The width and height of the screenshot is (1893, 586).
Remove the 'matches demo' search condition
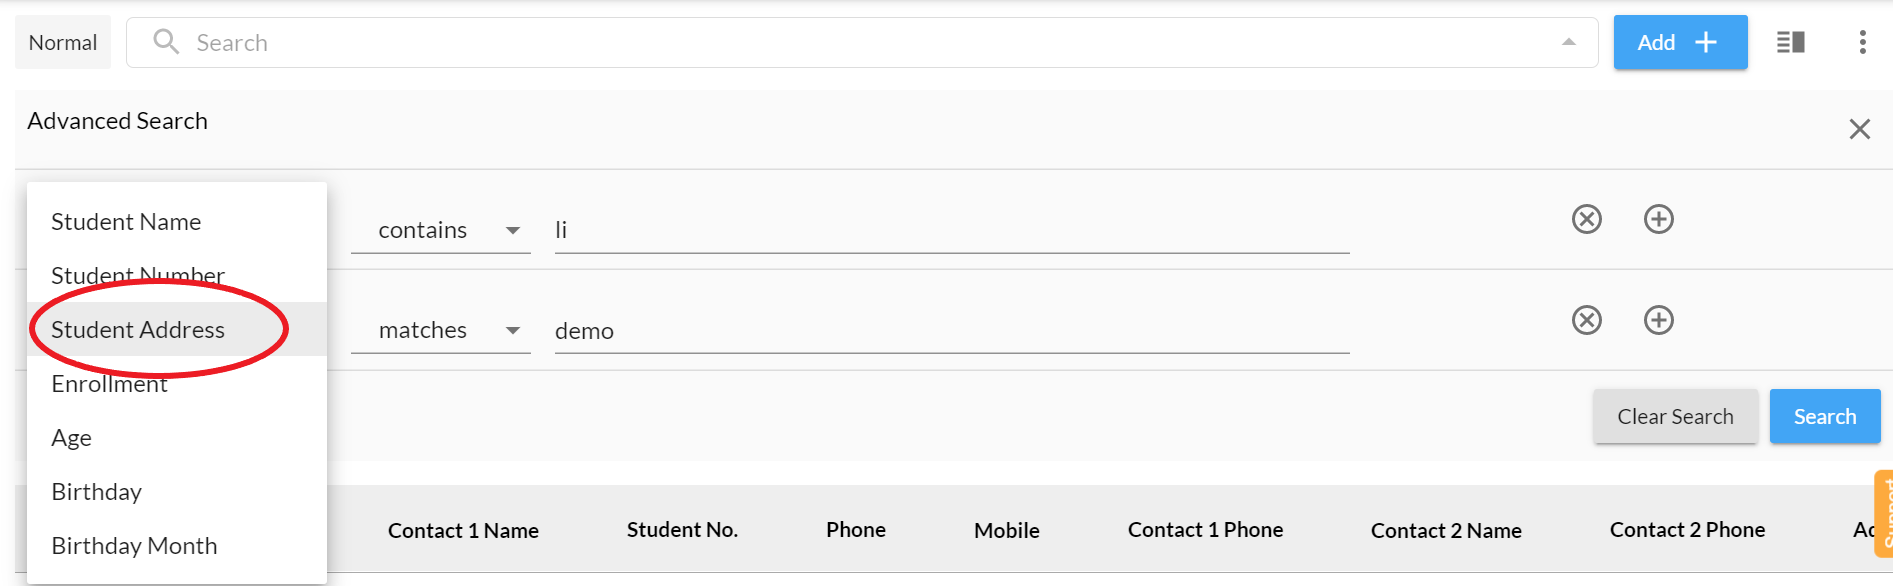(x=1586, y=320)
